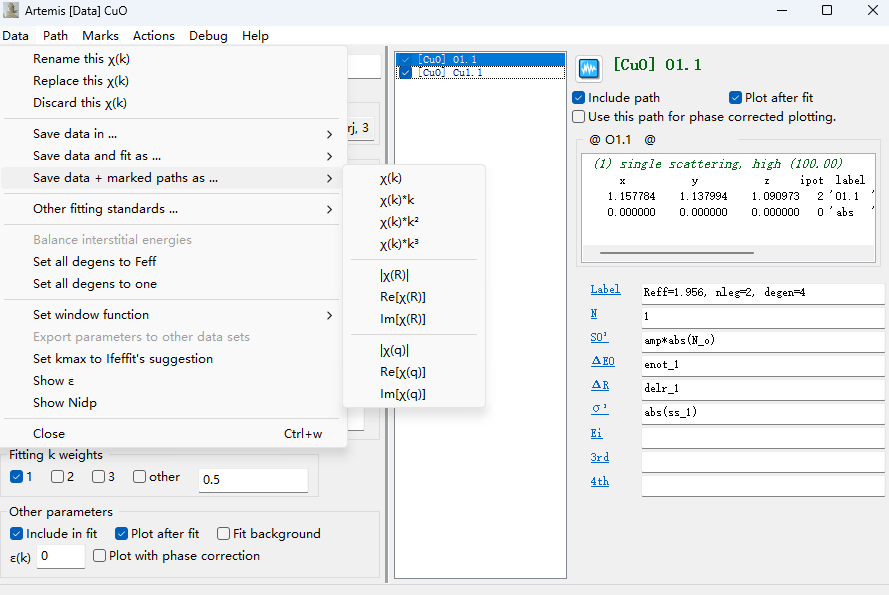Click the Artemis app icon in title bar
Viewport: 889px width, 595px height.
click(x=11, y=10)
